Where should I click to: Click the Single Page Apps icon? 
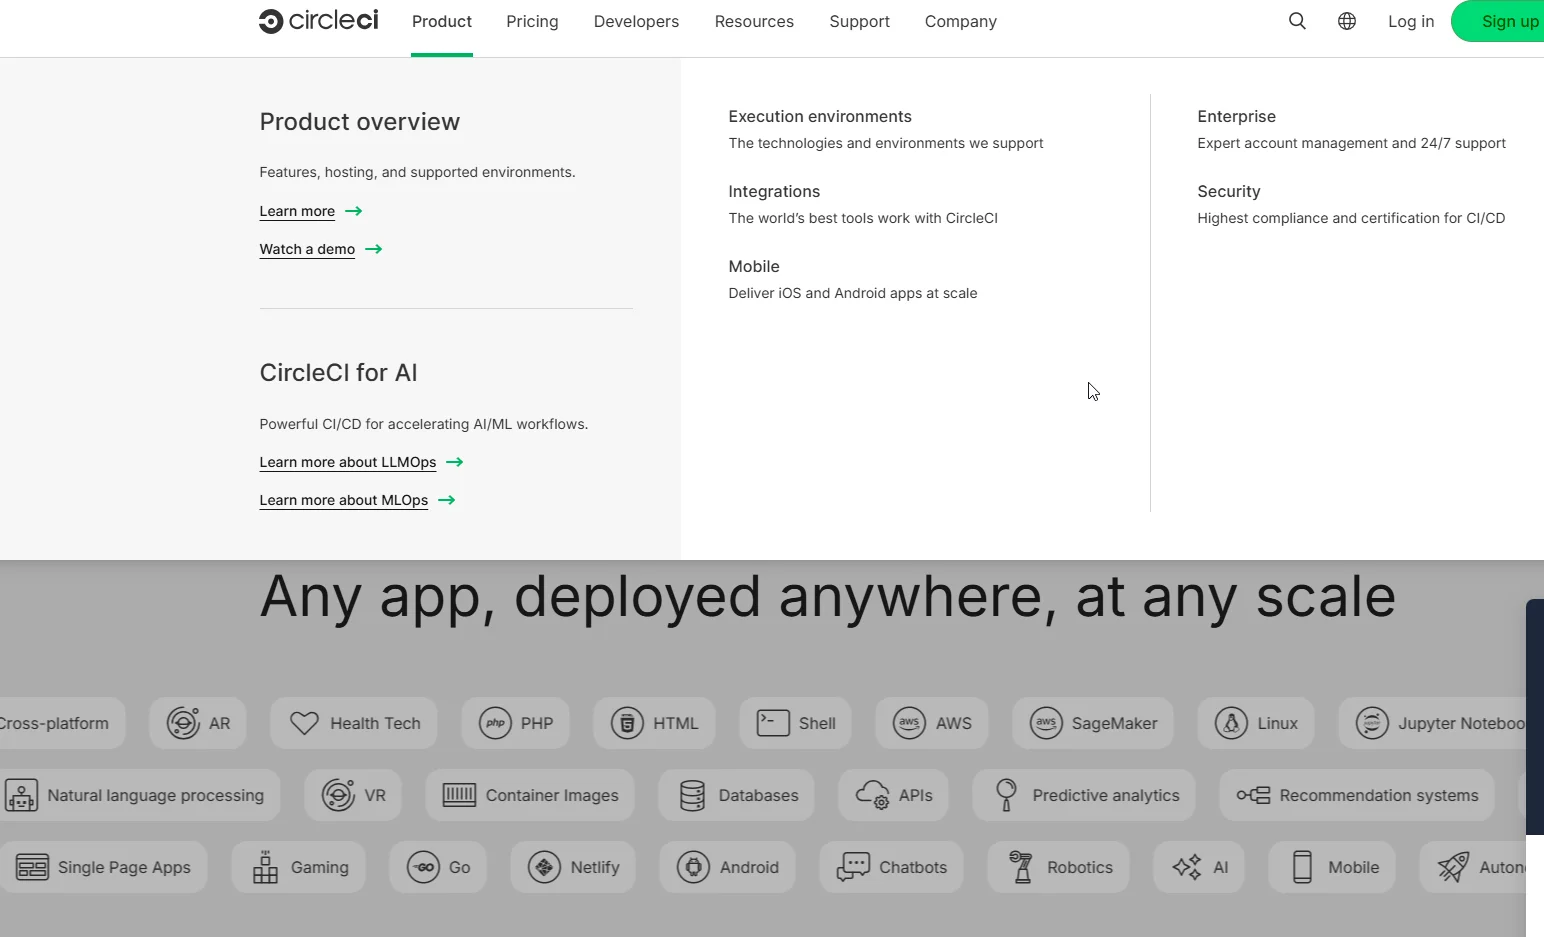[x=32, y=867]
